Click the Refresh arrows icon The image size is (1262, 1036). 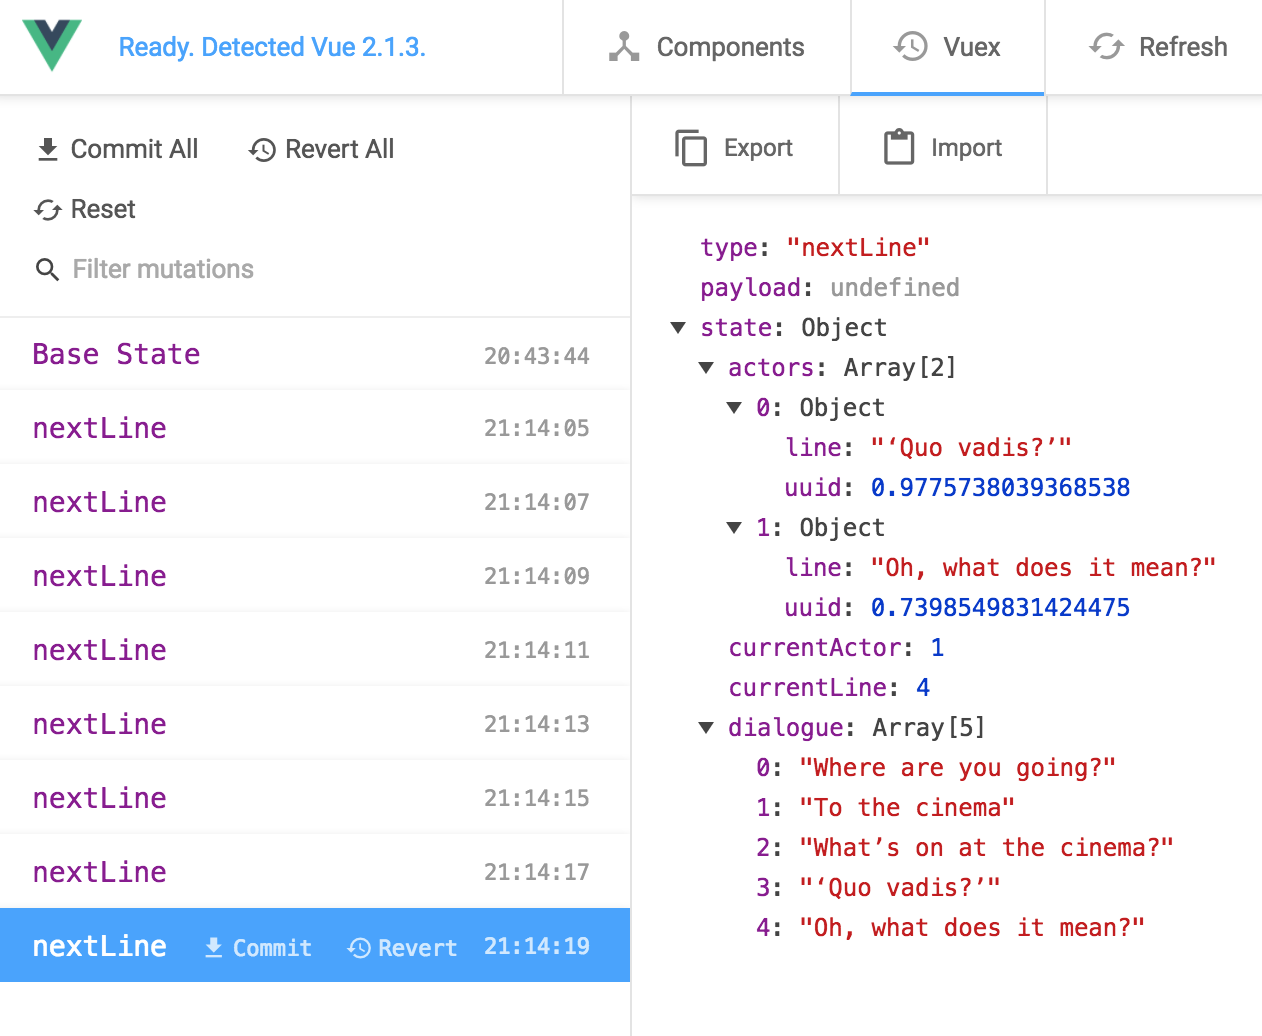[x=1106, y=47]
